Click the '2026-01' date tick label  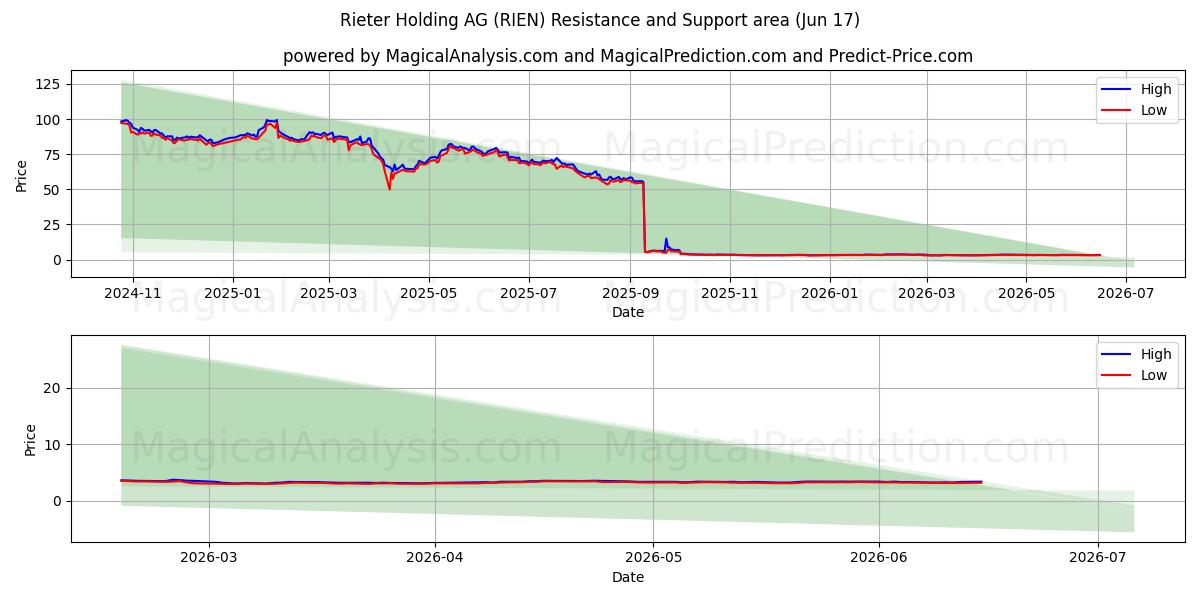pyautogui.click(x=830, y=293)
